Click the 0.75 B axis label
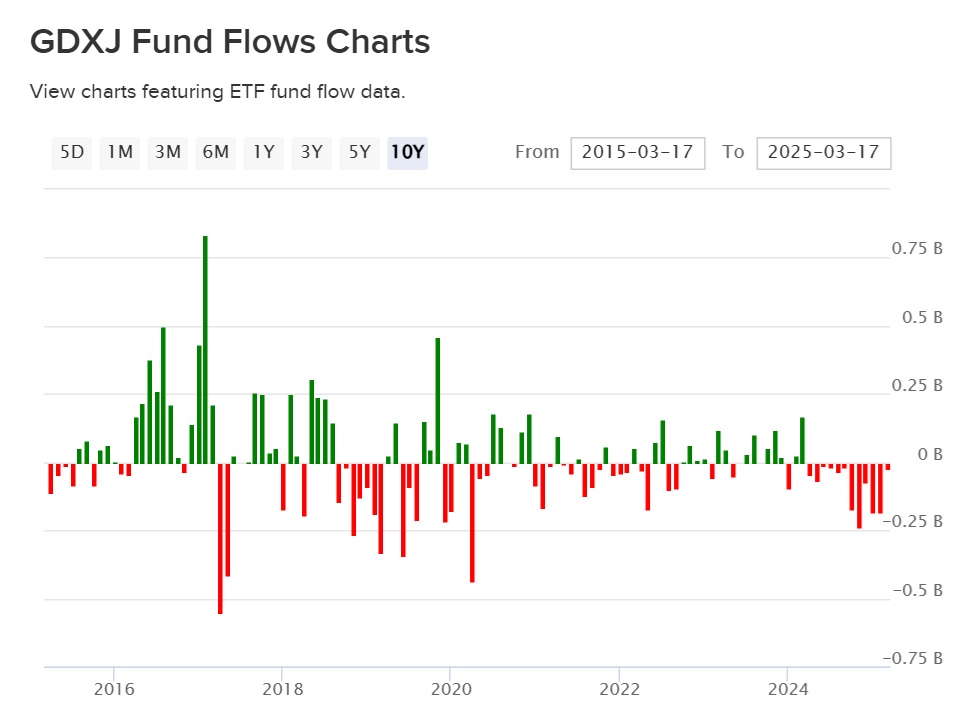Image resolution: width=969 pixels, height=727 pixels. pos(917,249)
